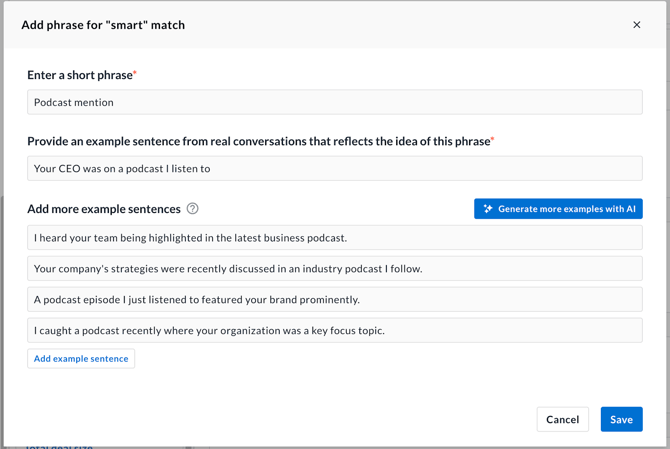Click the 'Enter a short phrase' label
The height and width of the screenshot is (449, 670).
(79, 75)
